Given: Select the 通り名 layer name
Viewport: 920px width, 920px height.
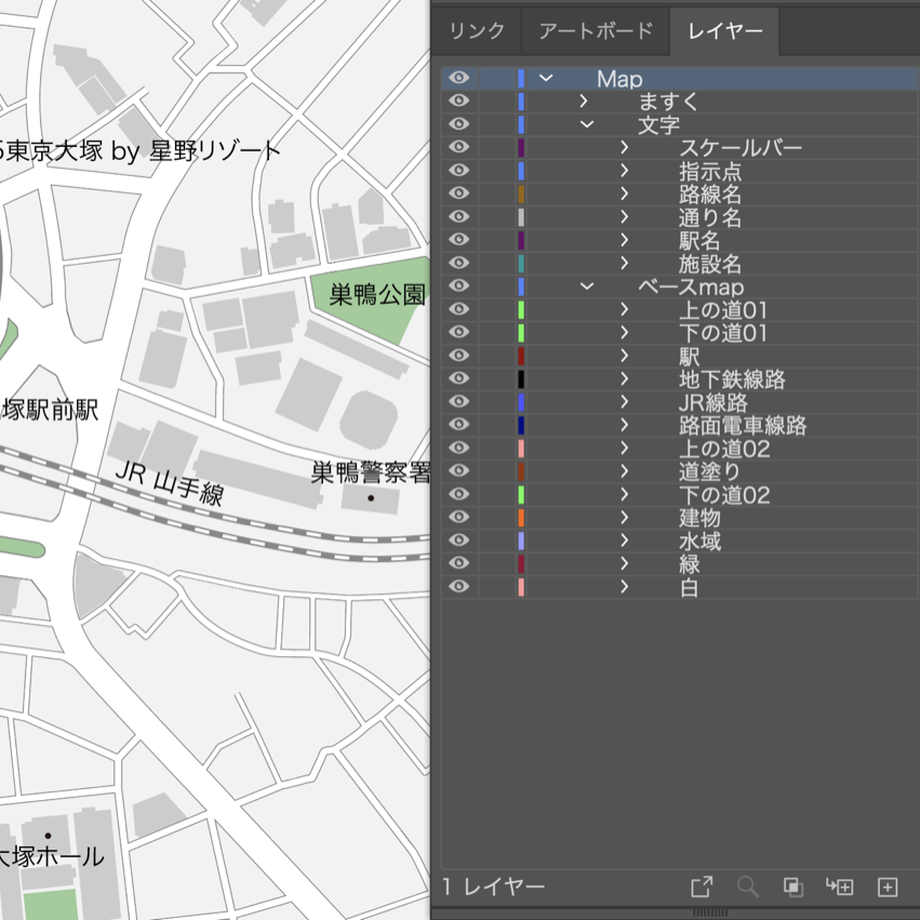Looking at the screenshot, I should [x=711, y=218].
